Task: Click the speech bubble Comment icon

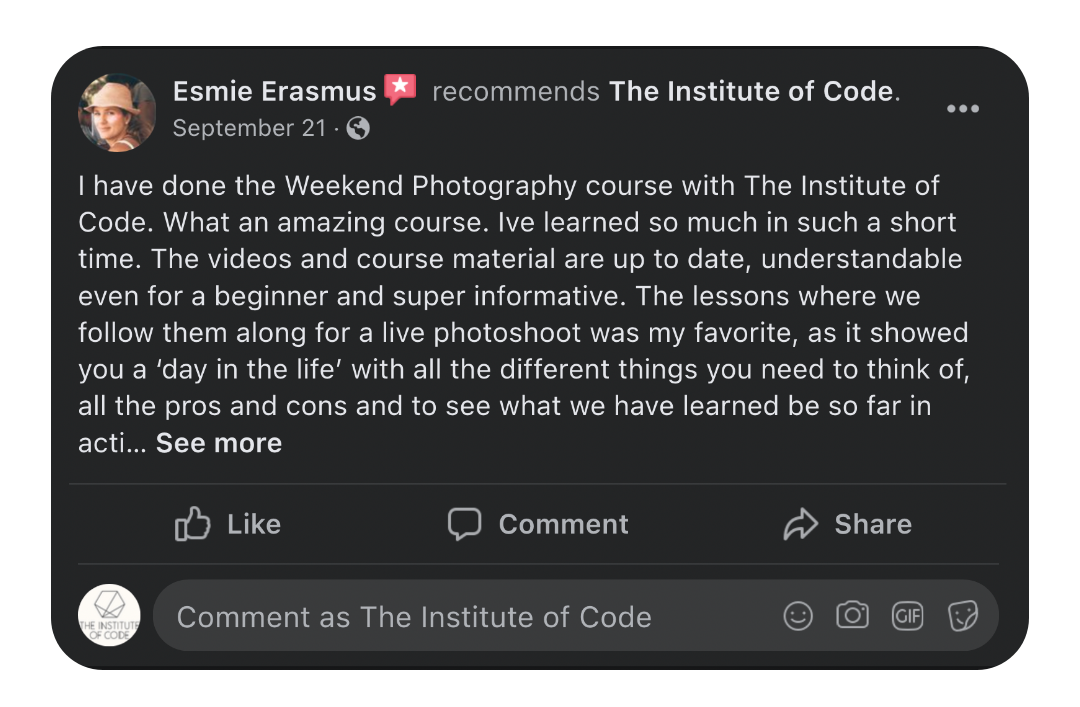Action: click(x=464, y=524)
